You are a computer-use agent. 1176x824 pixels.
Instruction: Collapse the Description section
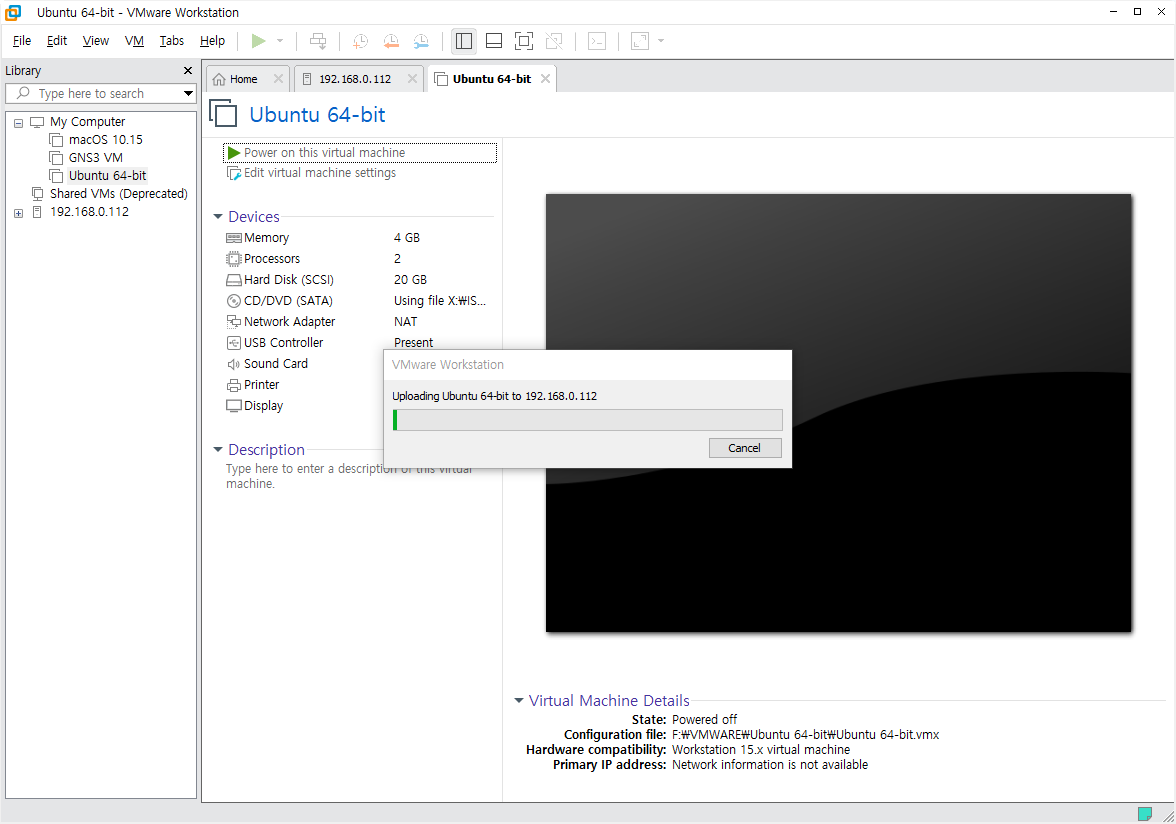click(x=218, y=450)
